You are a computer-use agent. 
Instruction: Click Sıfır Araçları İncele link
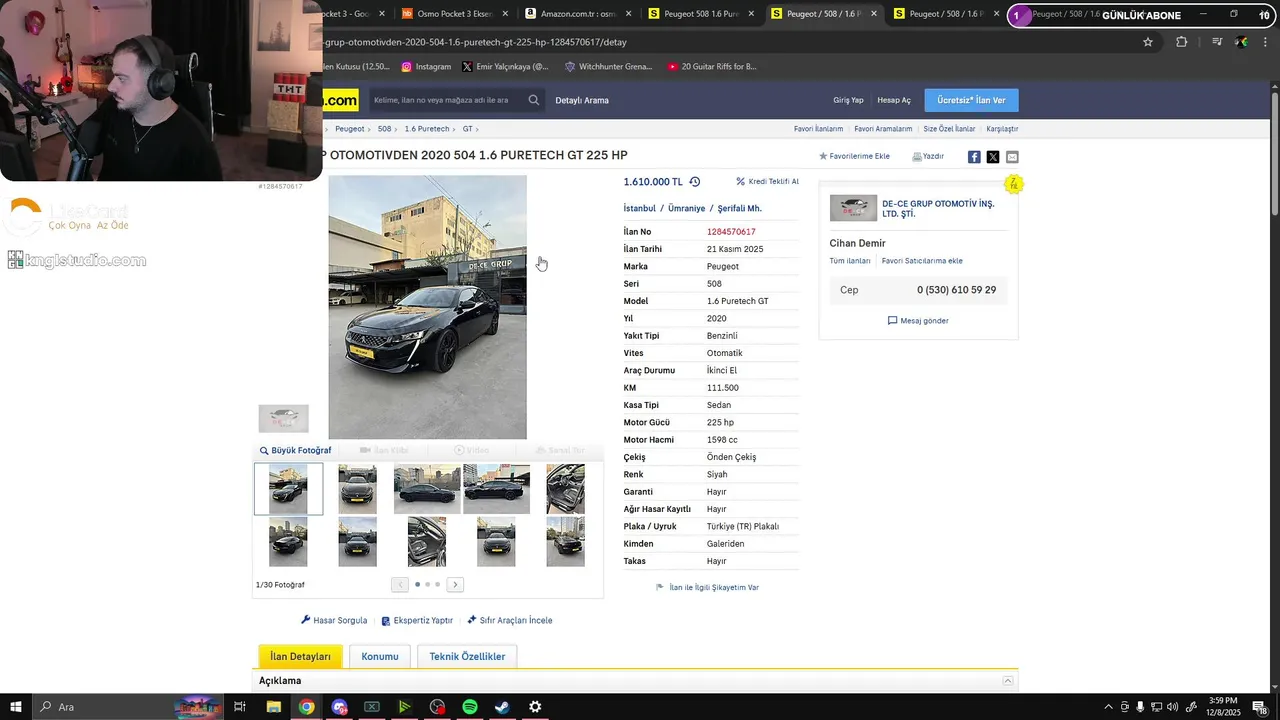point(510,620)
